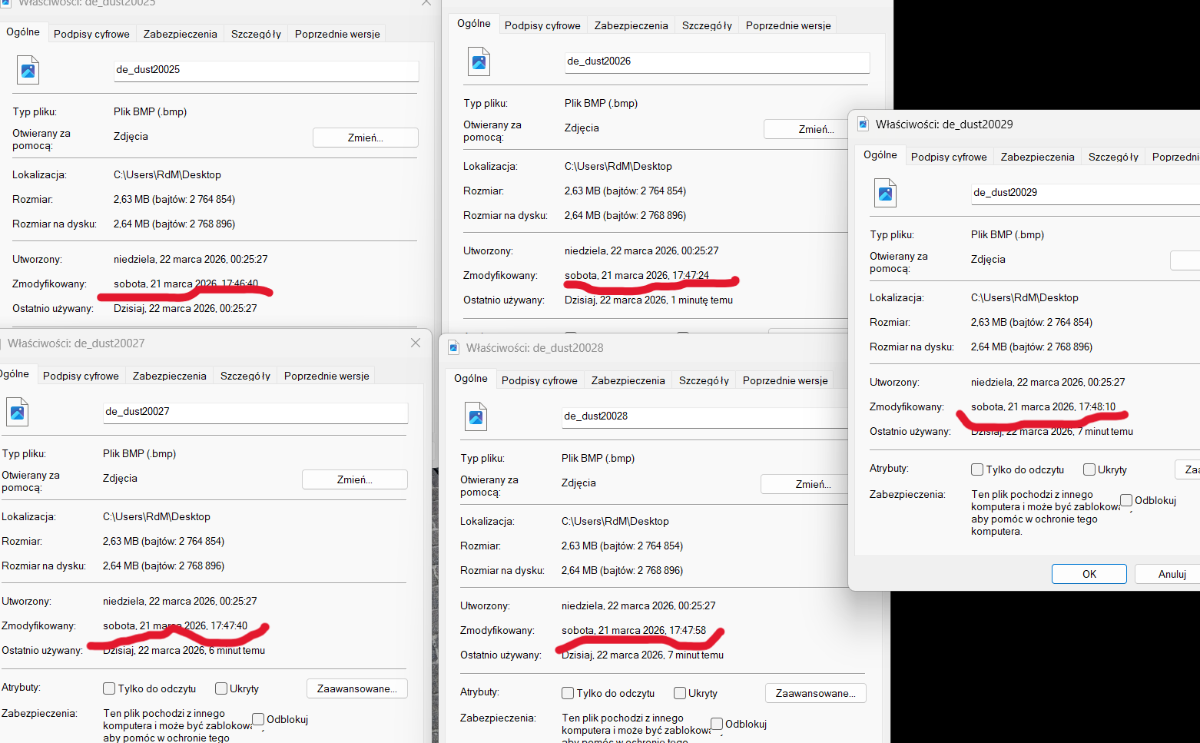Click the title bar icon of de_dust20028 window
1200x743 pixels.
(x=455, y=347)
